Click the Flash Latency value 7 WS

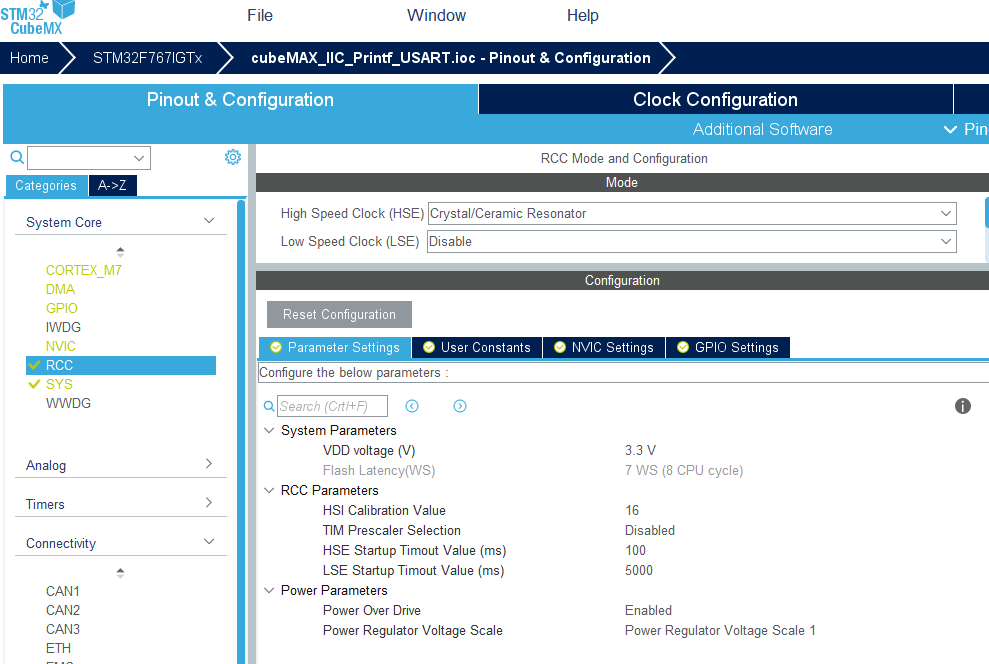[684, 470]
